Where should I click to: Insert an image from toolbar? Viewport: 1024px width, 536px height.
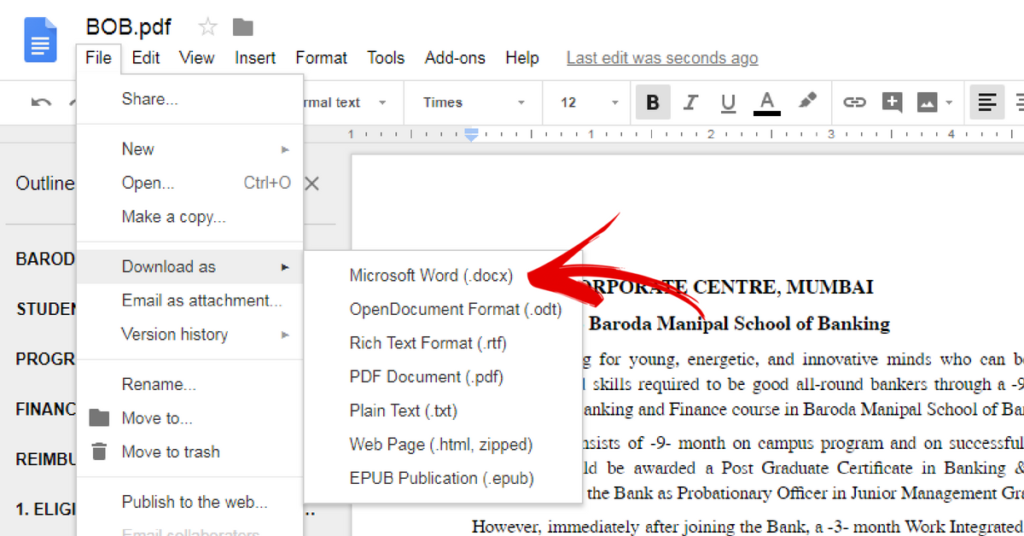(927, 102)
